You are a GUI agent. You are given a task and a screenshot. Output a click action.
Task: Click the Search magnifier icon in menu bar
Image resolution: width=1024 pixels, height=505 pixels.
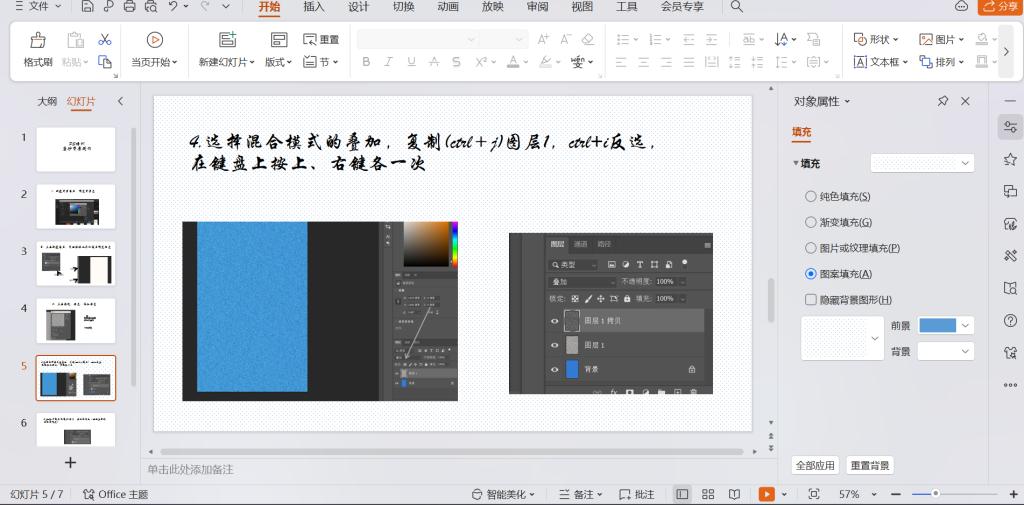click(737, 7)
